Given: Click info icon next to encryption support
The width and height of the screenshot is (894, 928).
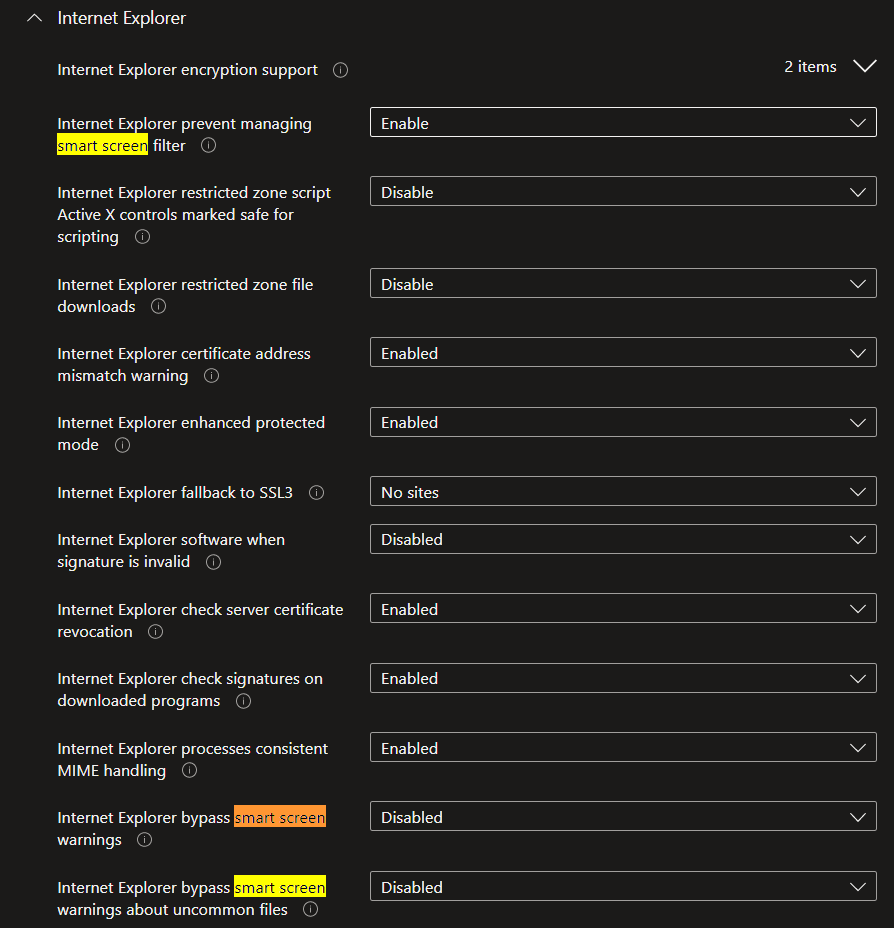Looking at the screenshot, I should [340, 70].
